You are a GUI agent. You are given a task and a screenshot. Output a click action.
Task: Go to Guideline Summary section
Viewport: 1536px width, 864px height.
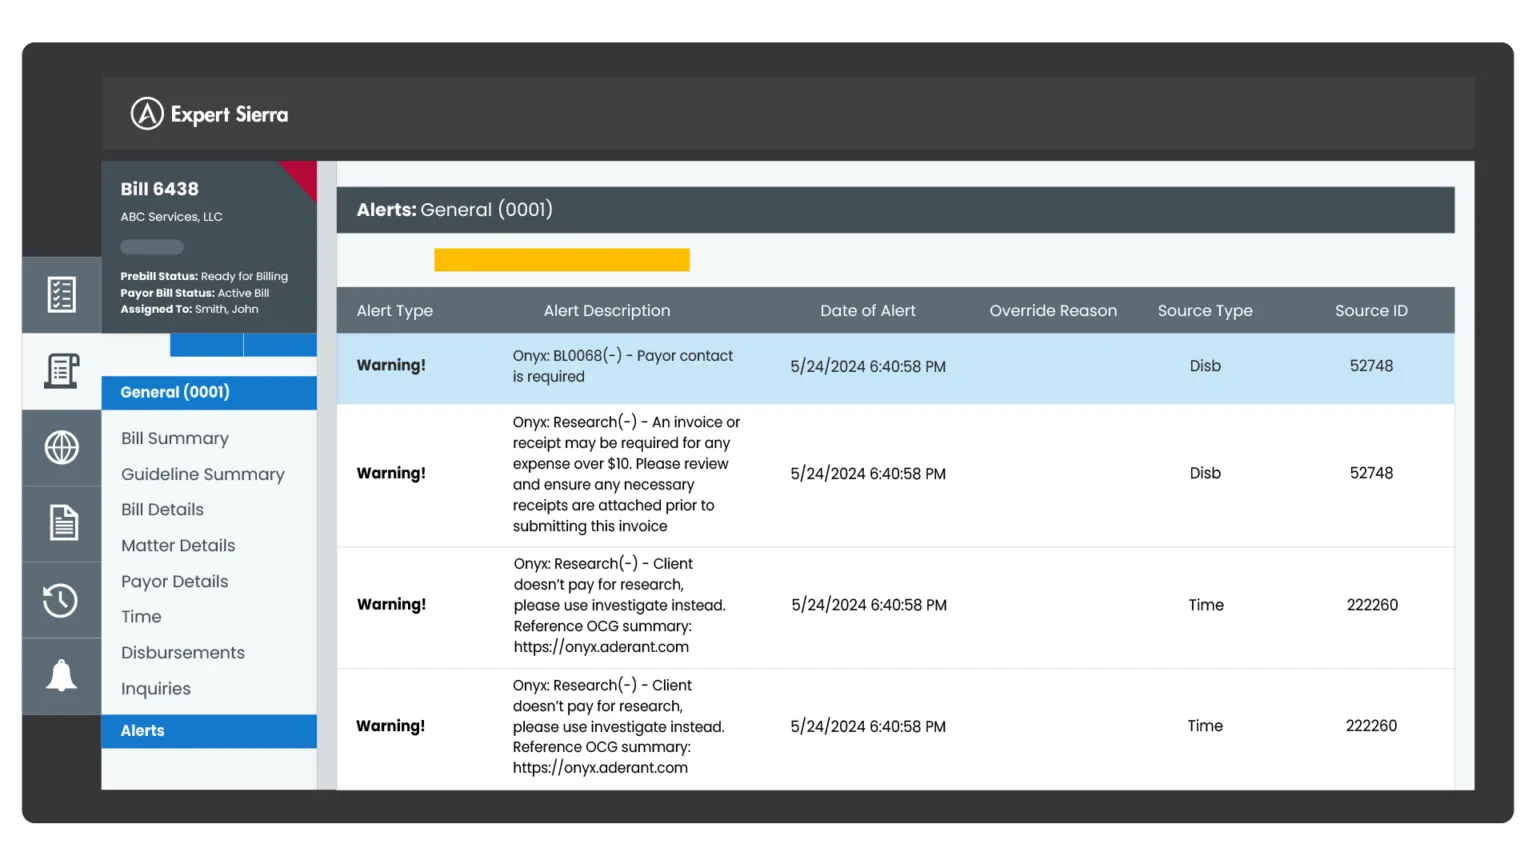click(x=202, y=474)
